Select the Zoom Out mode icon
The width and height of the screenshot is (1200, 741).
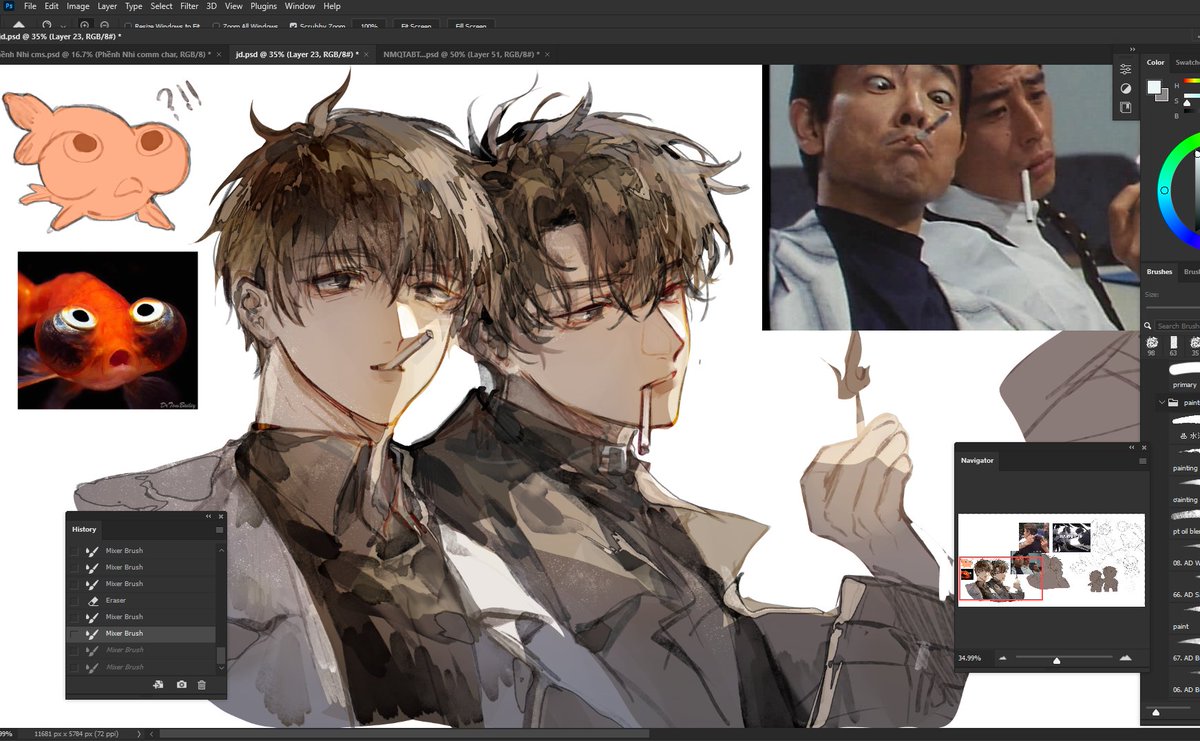105,25
